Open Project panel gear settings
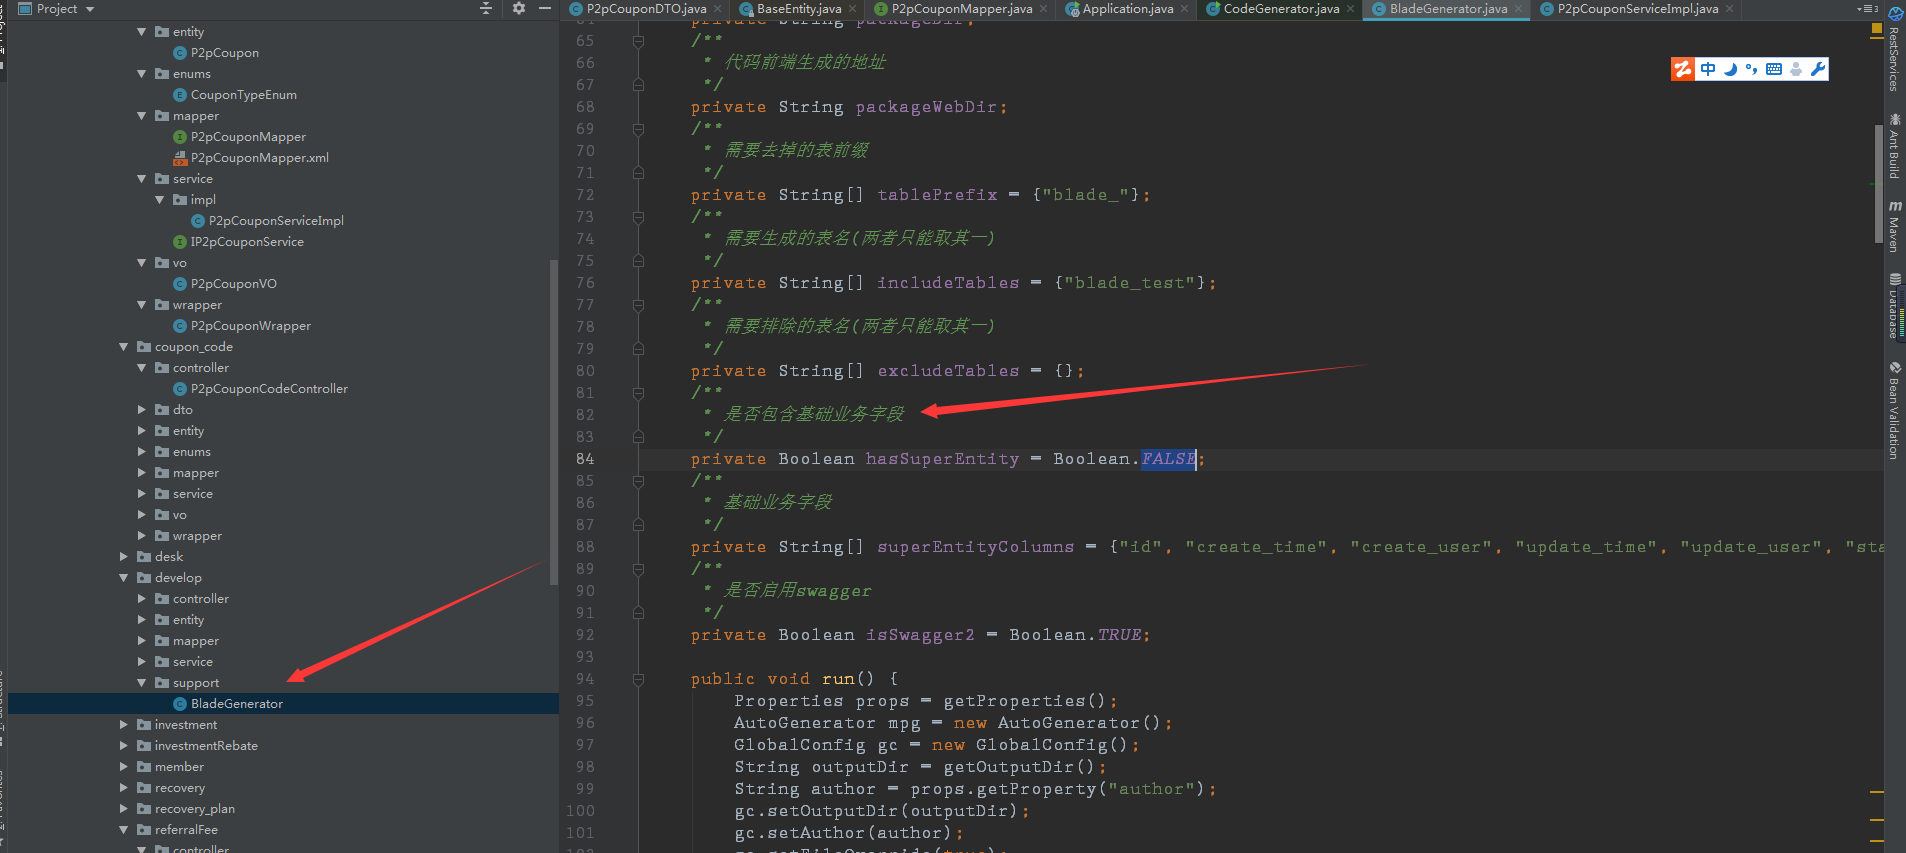 (x=518, y=8)
